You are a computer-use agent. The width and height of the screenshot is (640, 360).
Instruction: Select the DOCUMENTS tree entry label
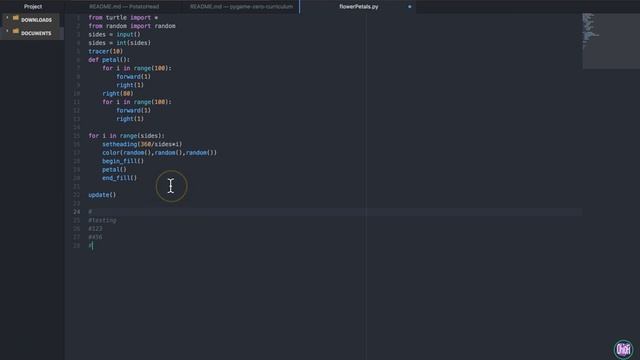36,33
